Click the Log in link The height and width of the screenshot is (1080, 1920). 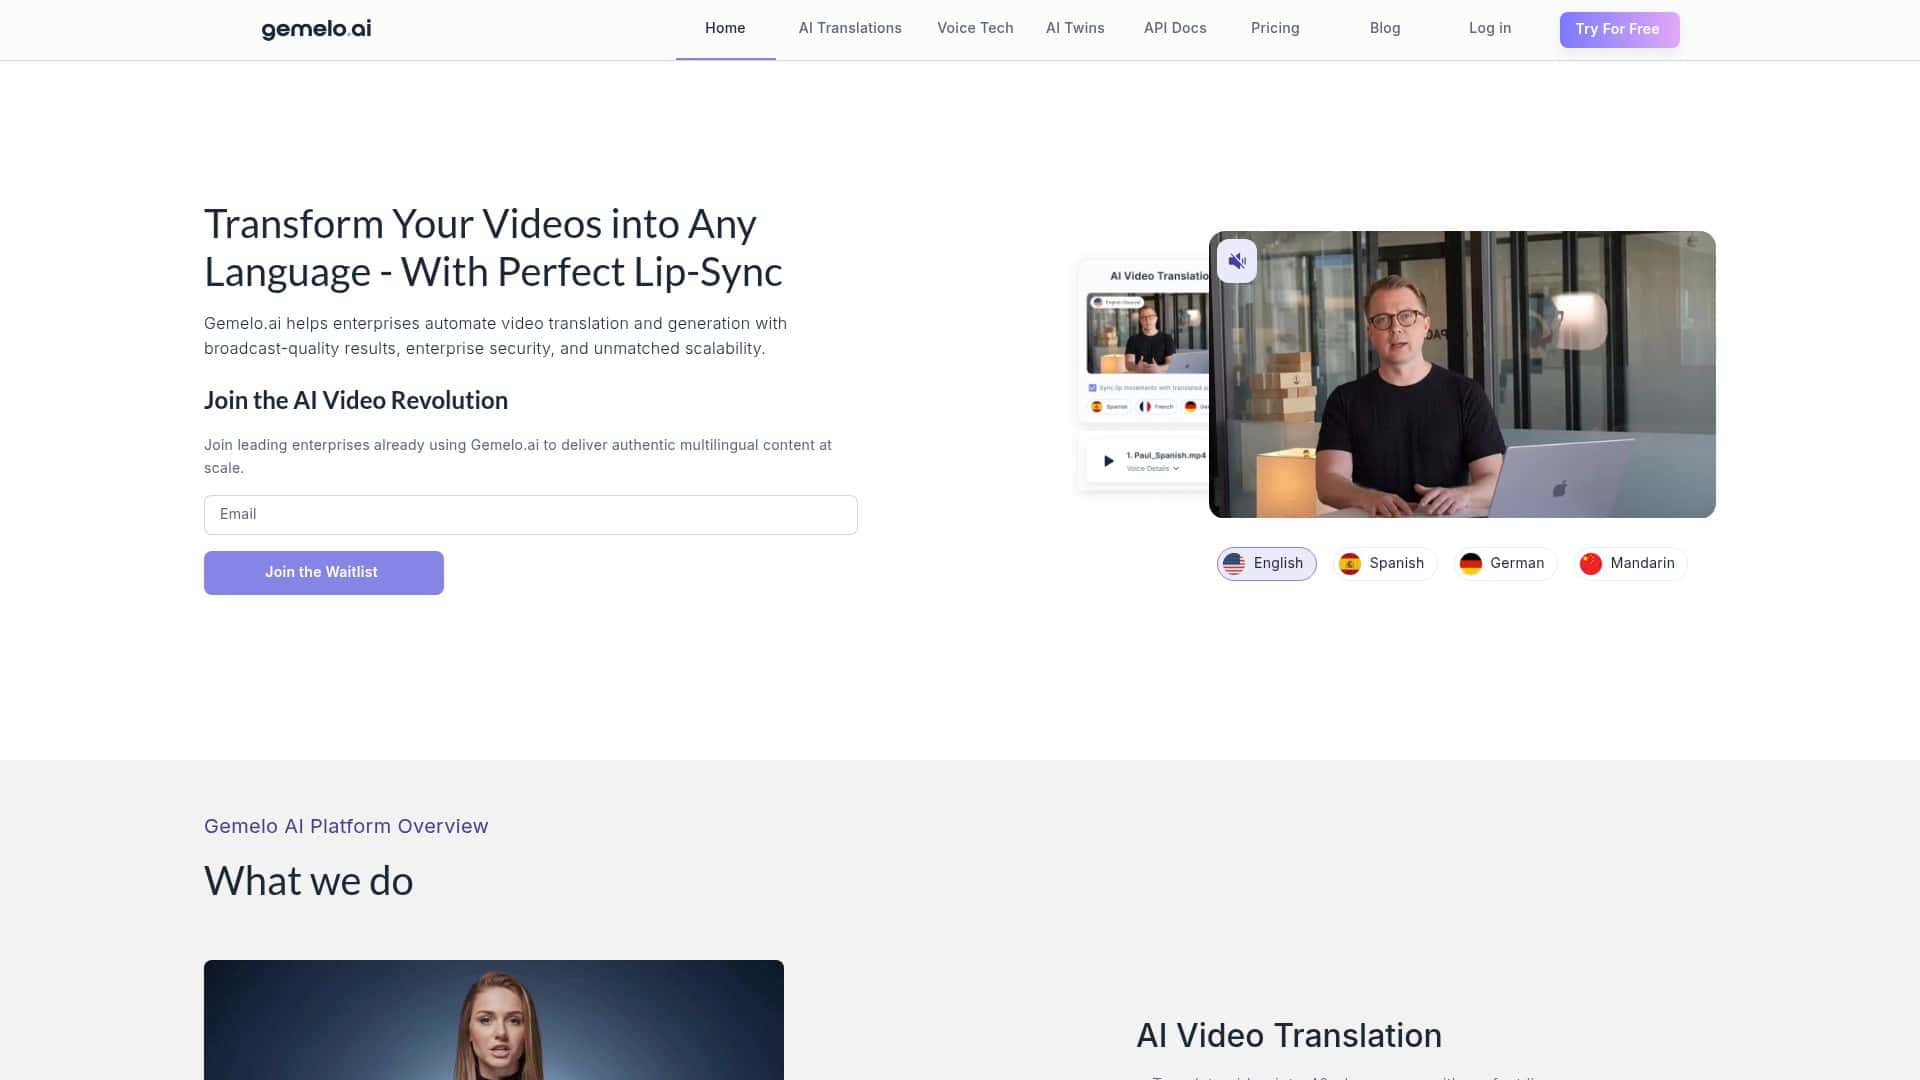tap(1490, 29)
